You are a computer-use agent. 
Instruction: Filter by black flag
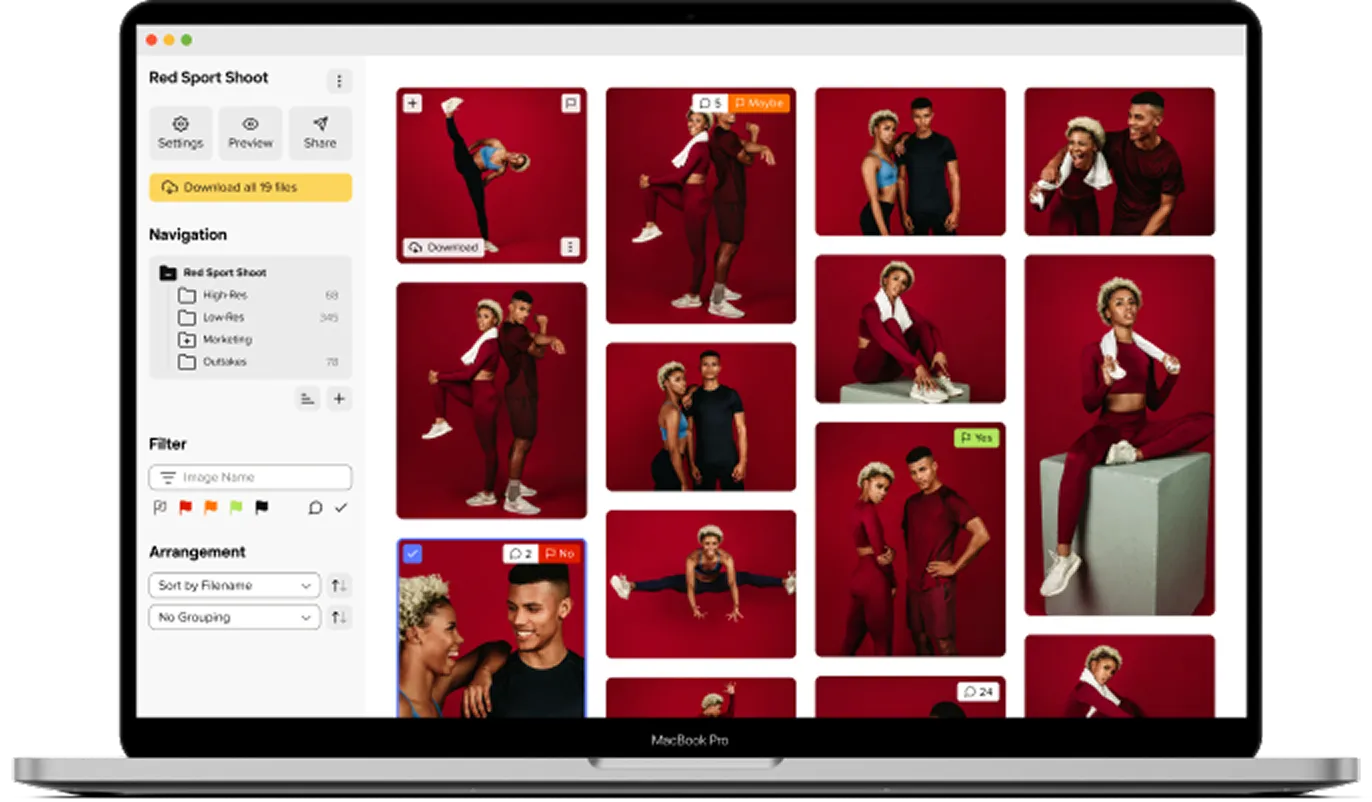point(262,508)
